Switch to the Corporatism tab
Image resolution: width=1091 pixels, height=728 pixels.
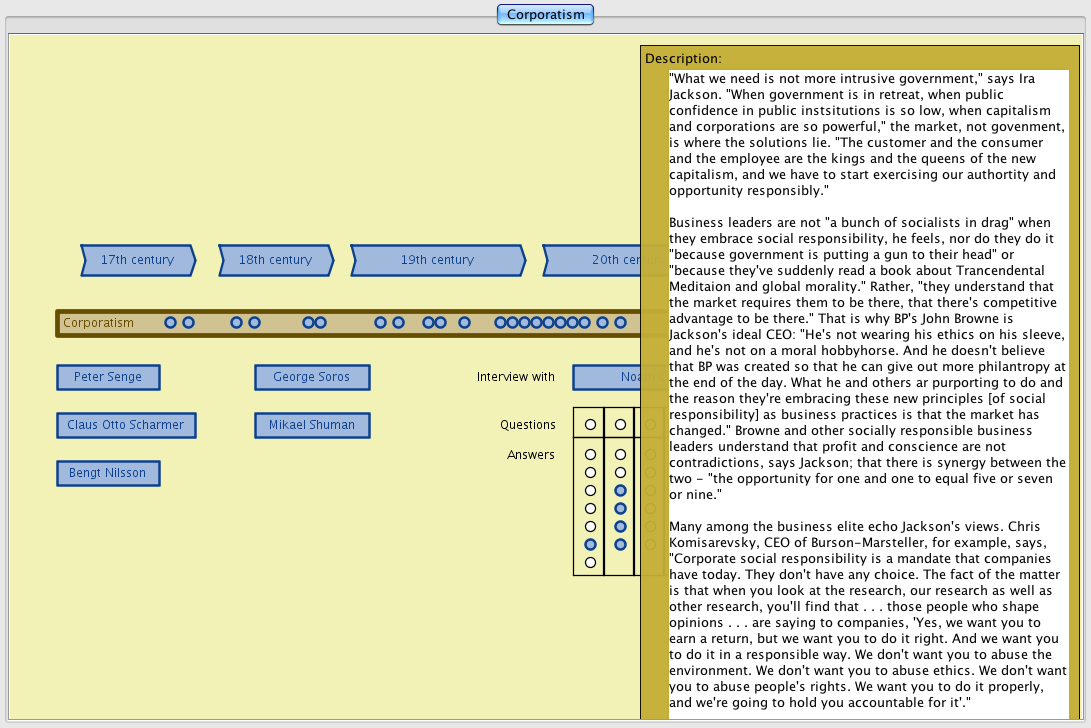(x=545, y=14)
